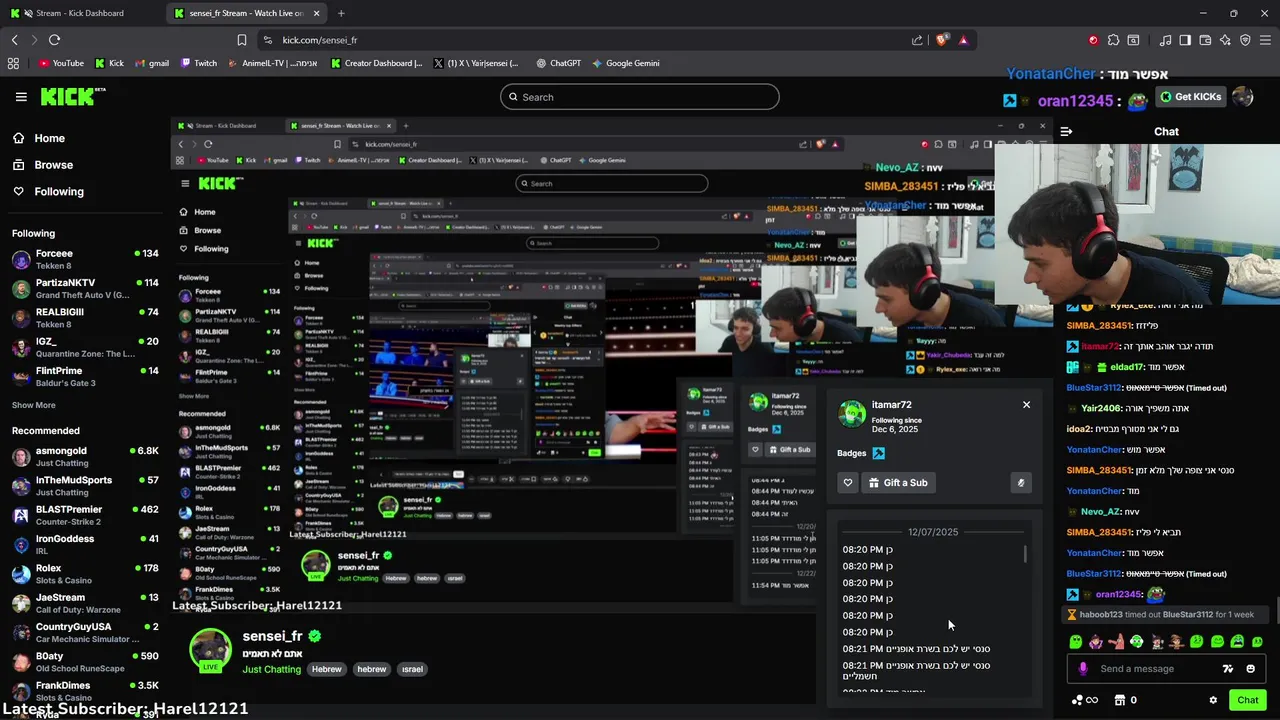Open REALBIGIII channel in sidebar
1280x720 pixels.
(85, 317)
